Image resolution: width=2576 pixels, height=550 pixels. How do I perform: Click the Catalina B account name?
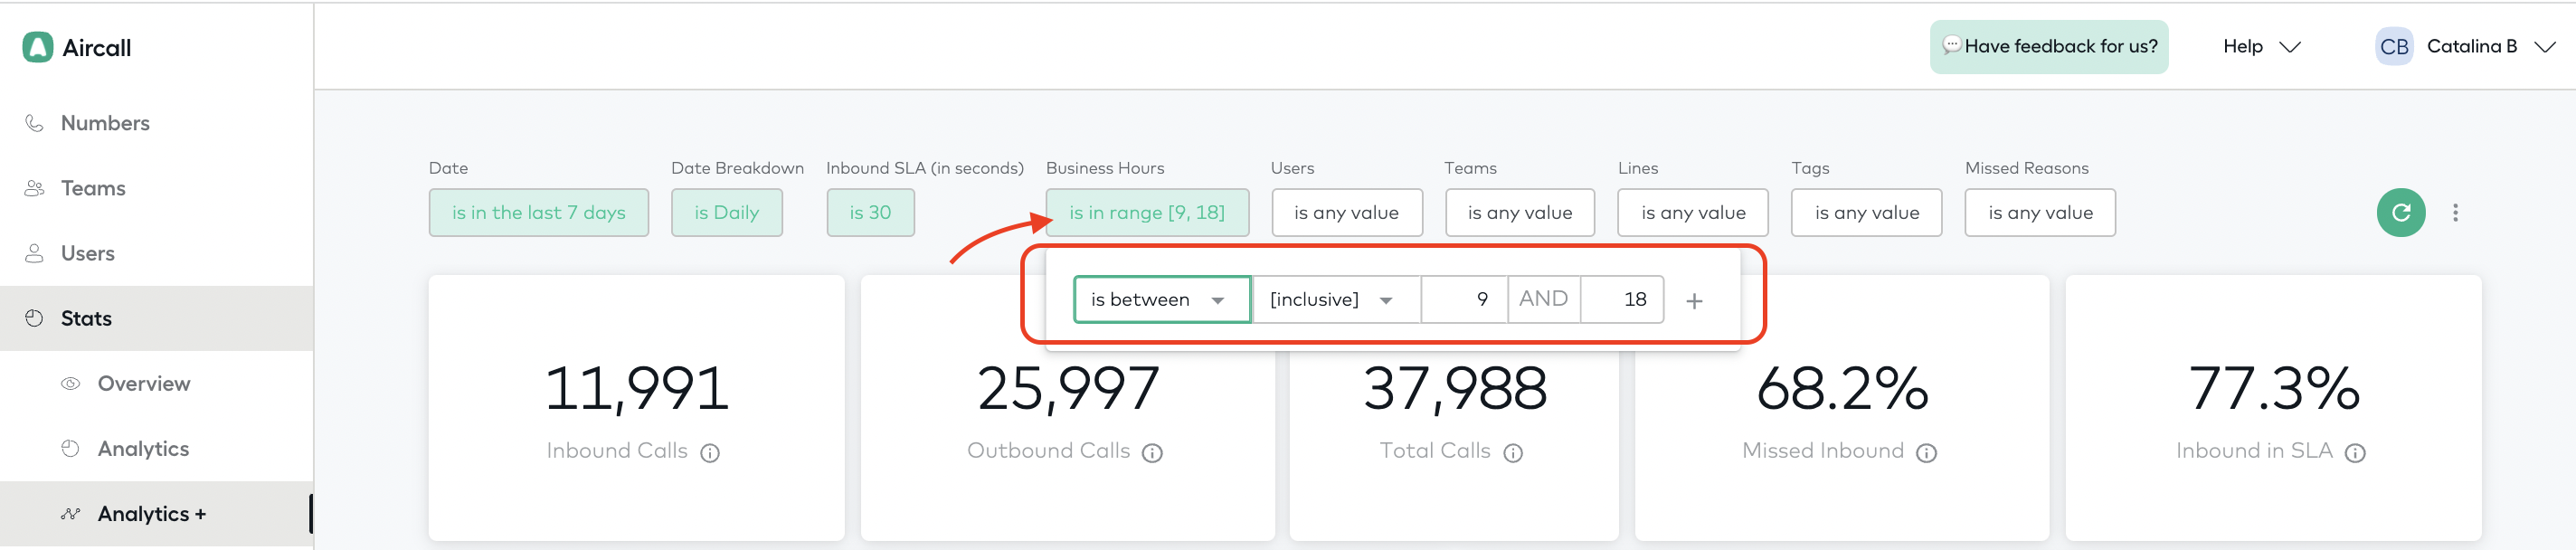click(2471, 46)
